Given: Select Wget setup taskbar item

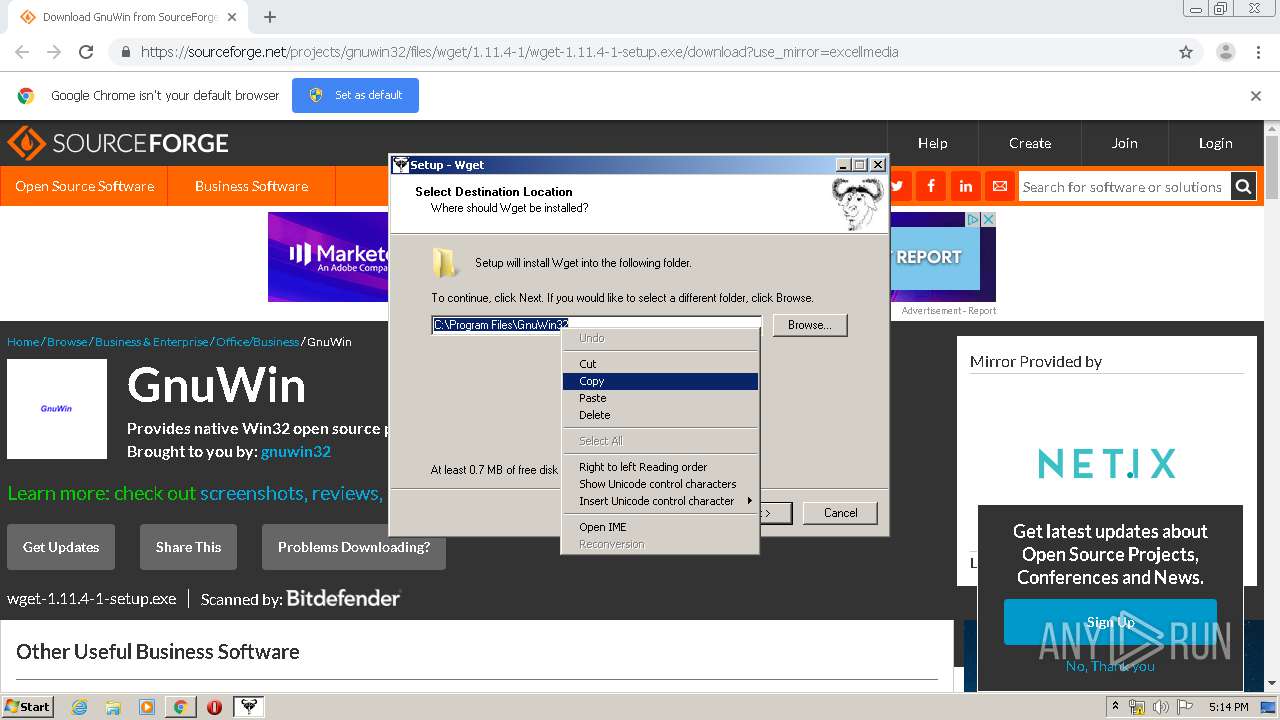Looking at the screenshot, I should click(248, 707).
